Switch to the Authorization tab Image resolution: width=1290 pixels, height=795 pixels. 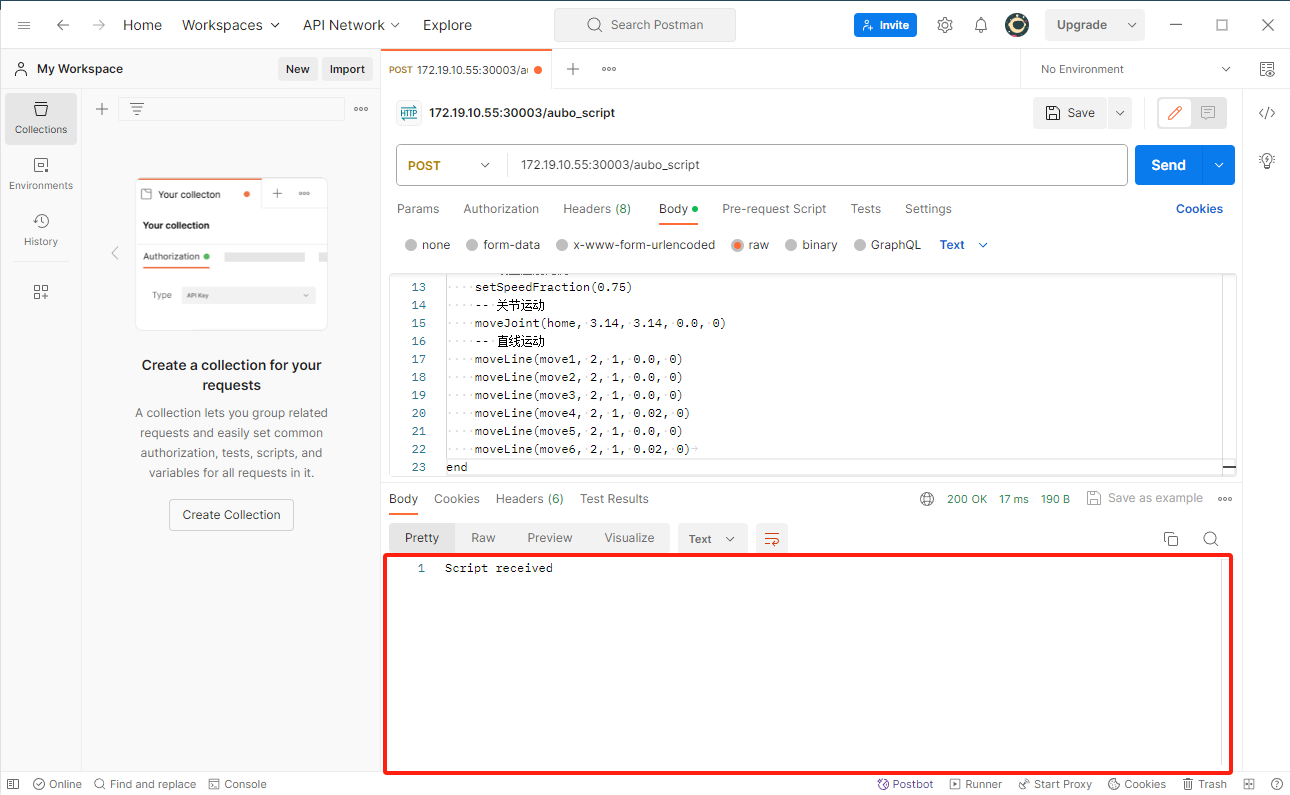tap(501, 209)
